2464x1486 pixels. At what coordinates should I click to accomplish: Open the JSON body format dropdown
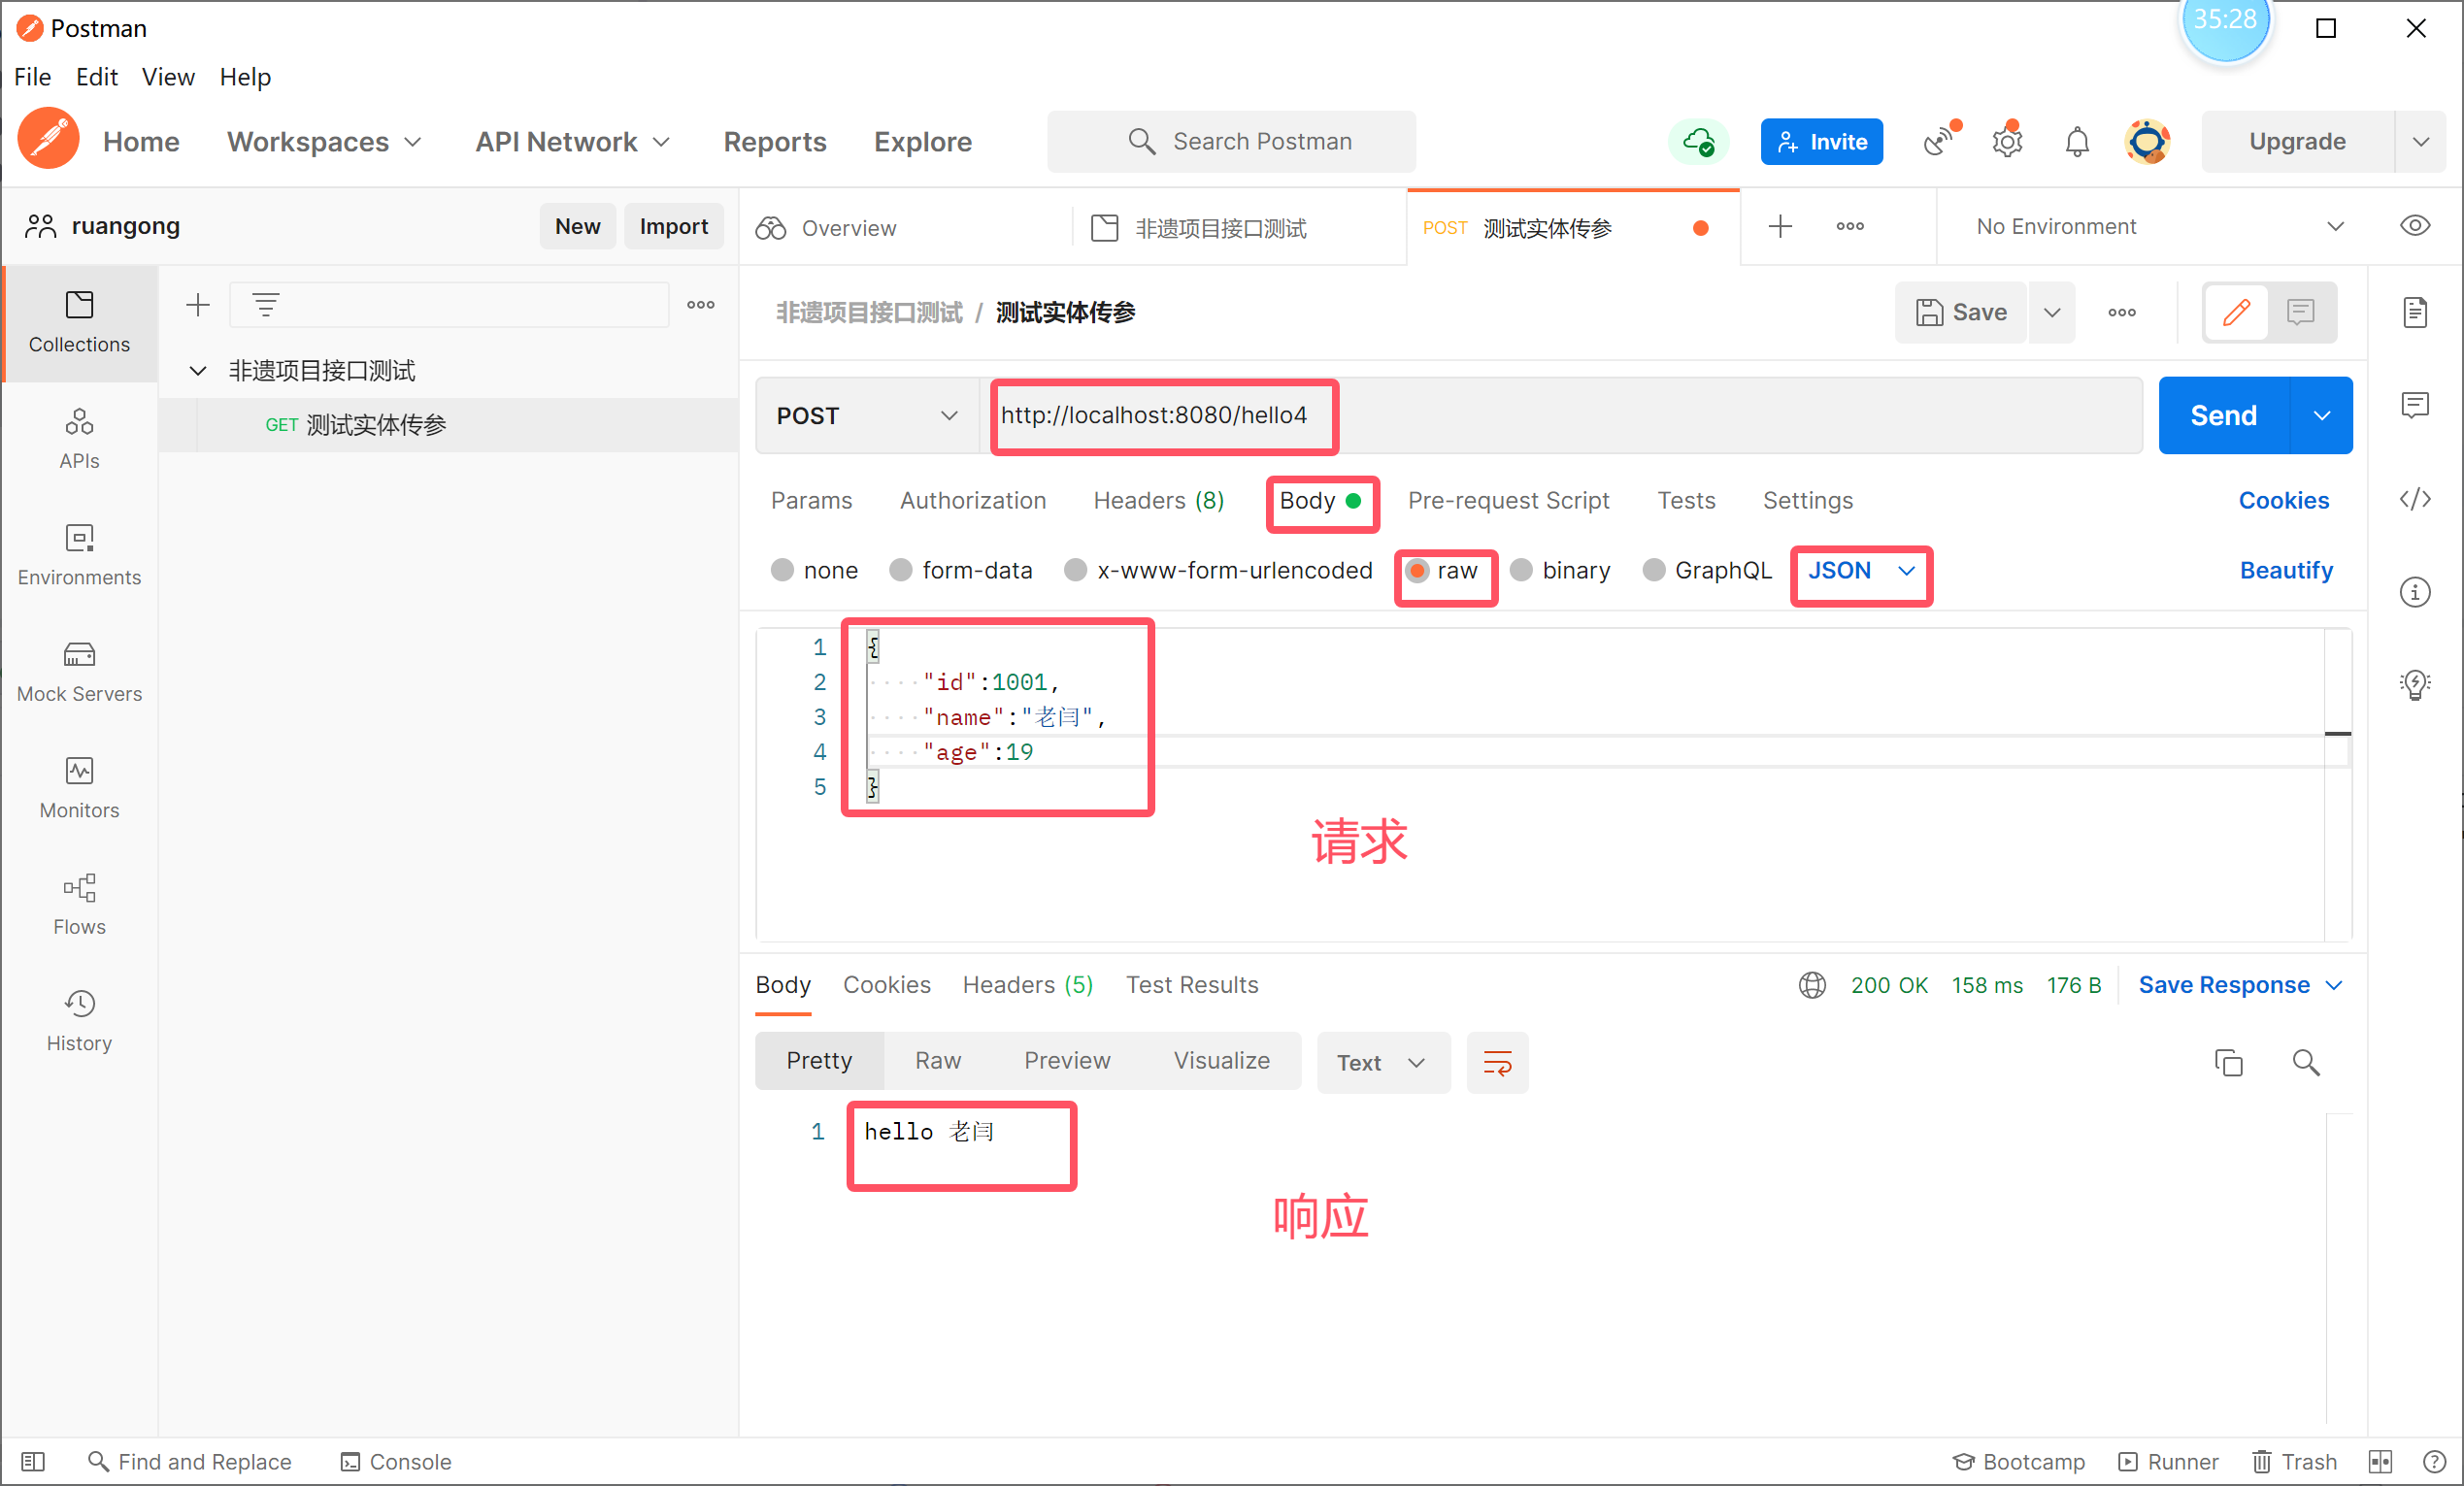1861,570
